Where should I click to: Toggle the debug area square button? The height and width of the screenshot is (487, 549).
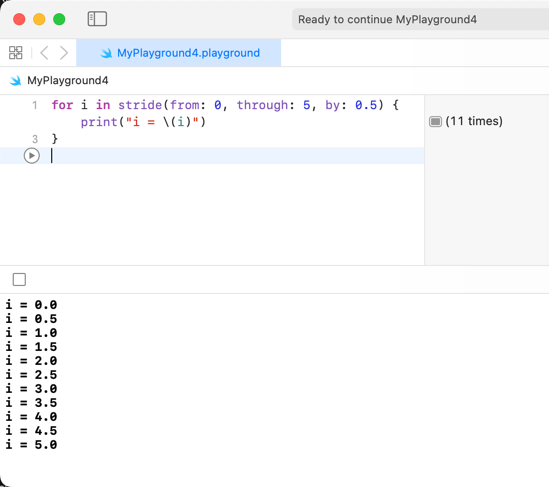pos(19,279)
